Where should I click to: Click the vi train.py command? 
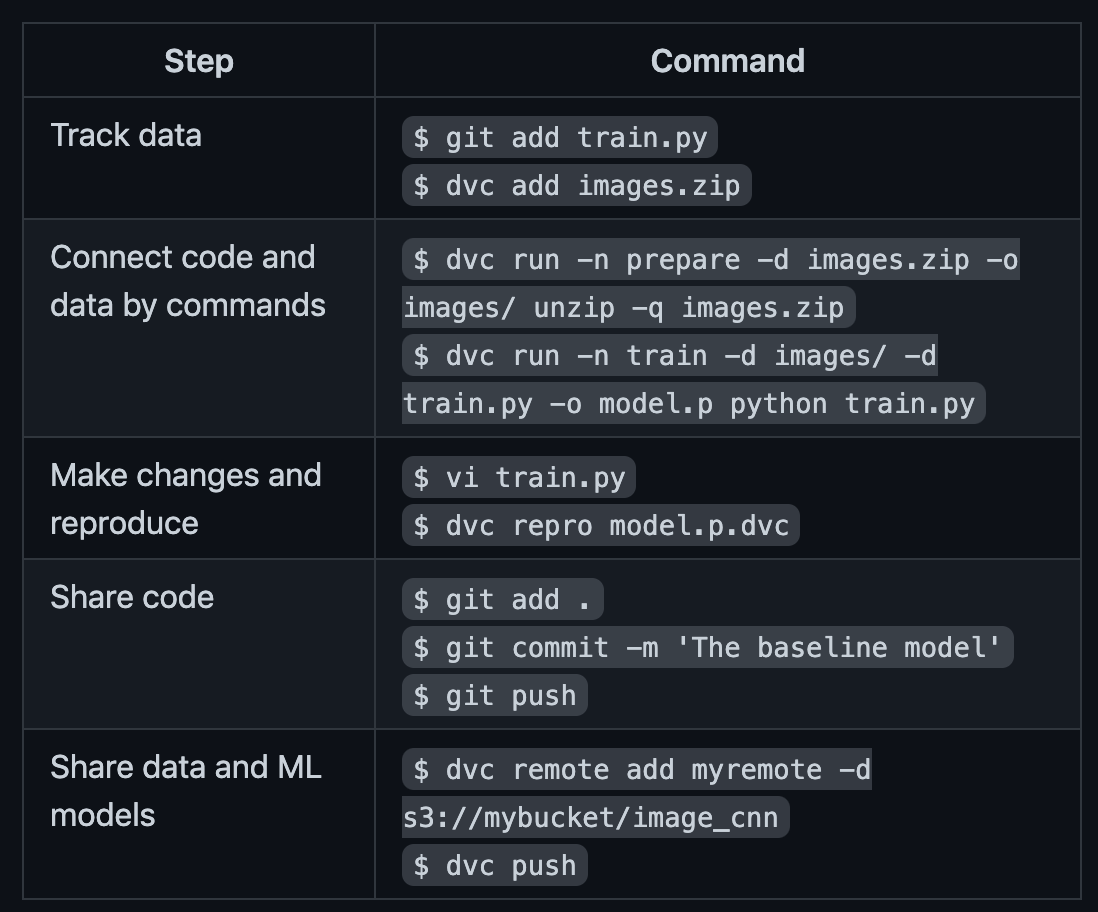click(x=519, y=478)
